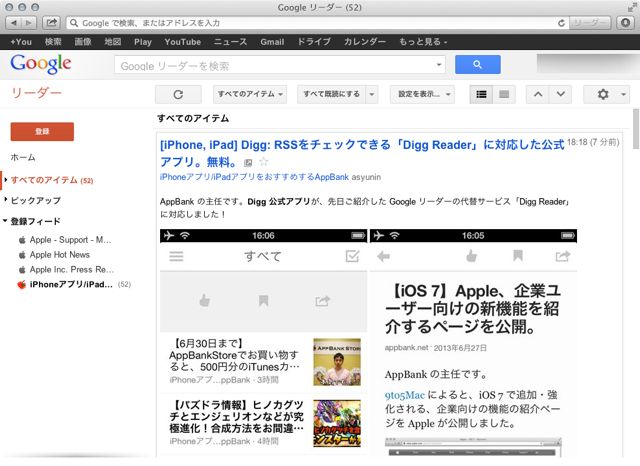Click the Safari Reader button
The image size is (640, 466).
[x=589, y=23]
